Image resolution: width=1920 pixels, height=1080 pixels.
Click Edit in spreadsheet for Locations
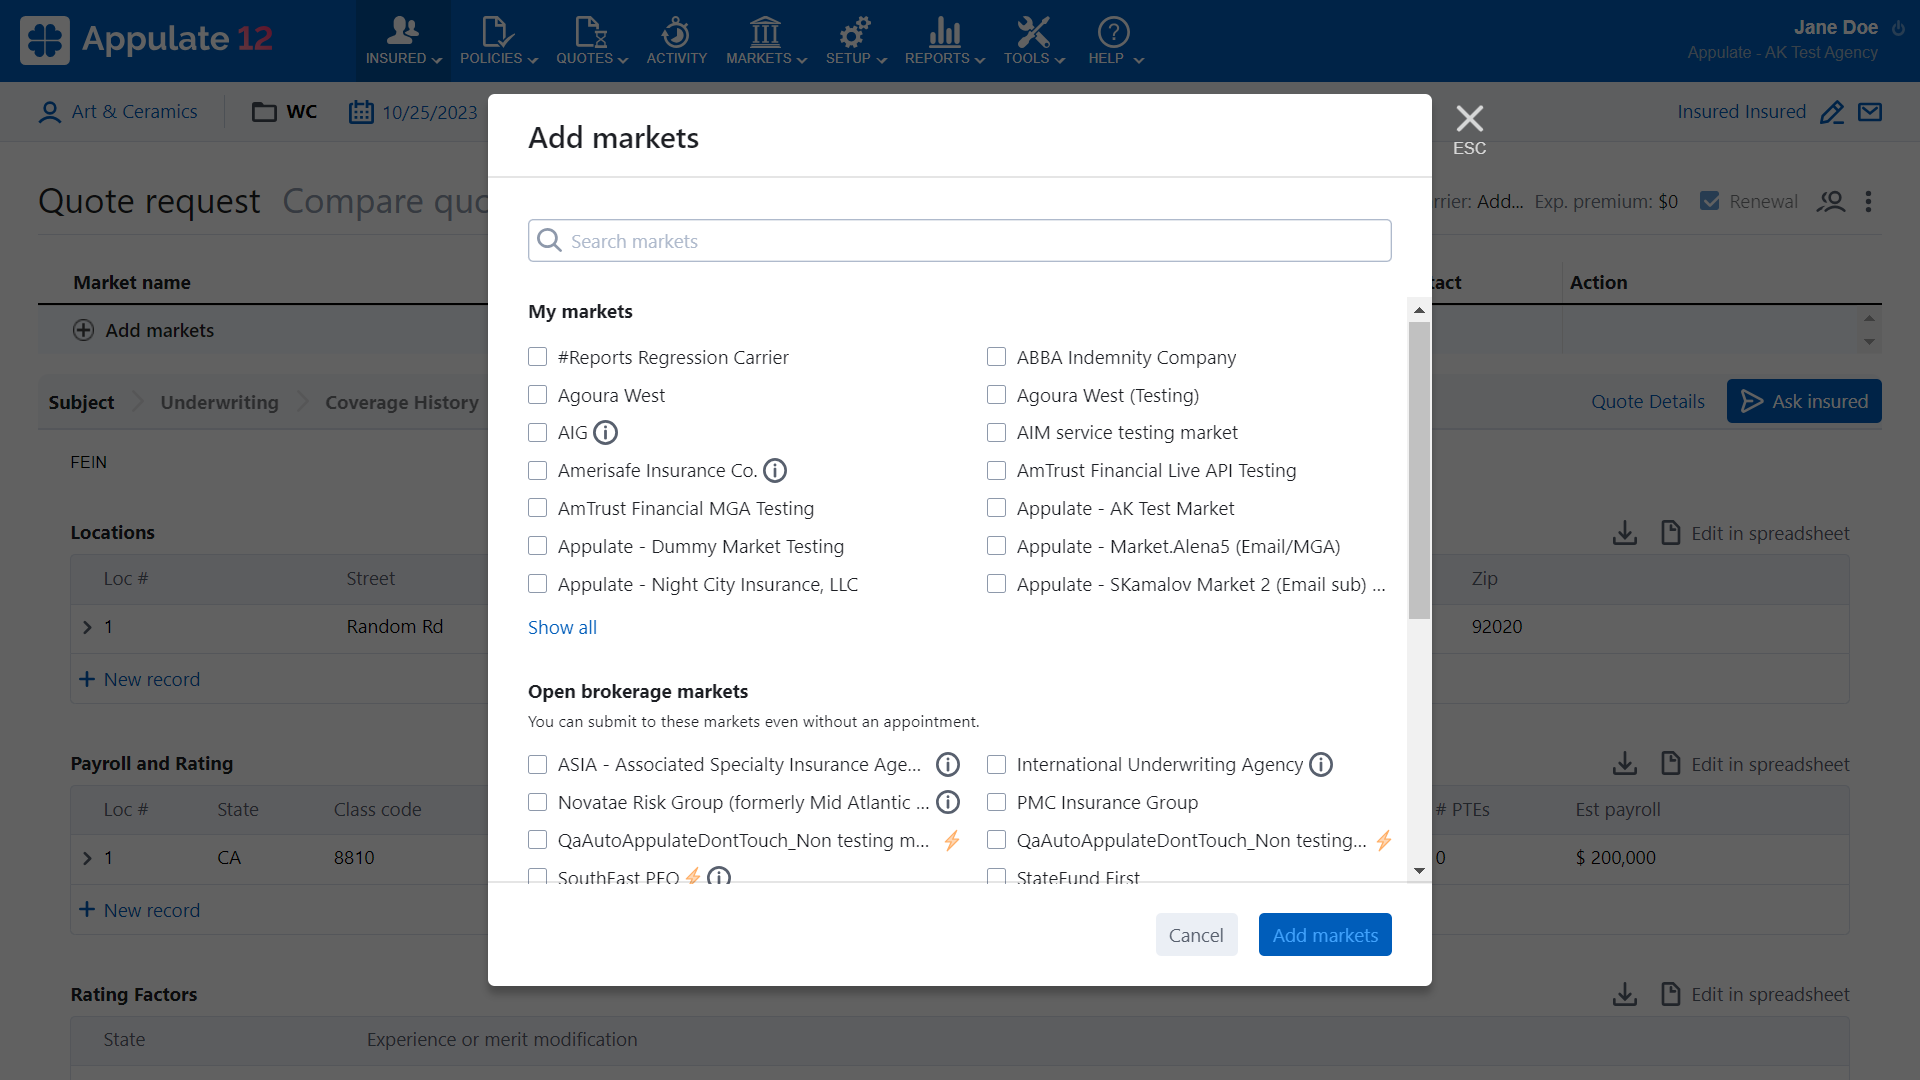(1755, 533)
